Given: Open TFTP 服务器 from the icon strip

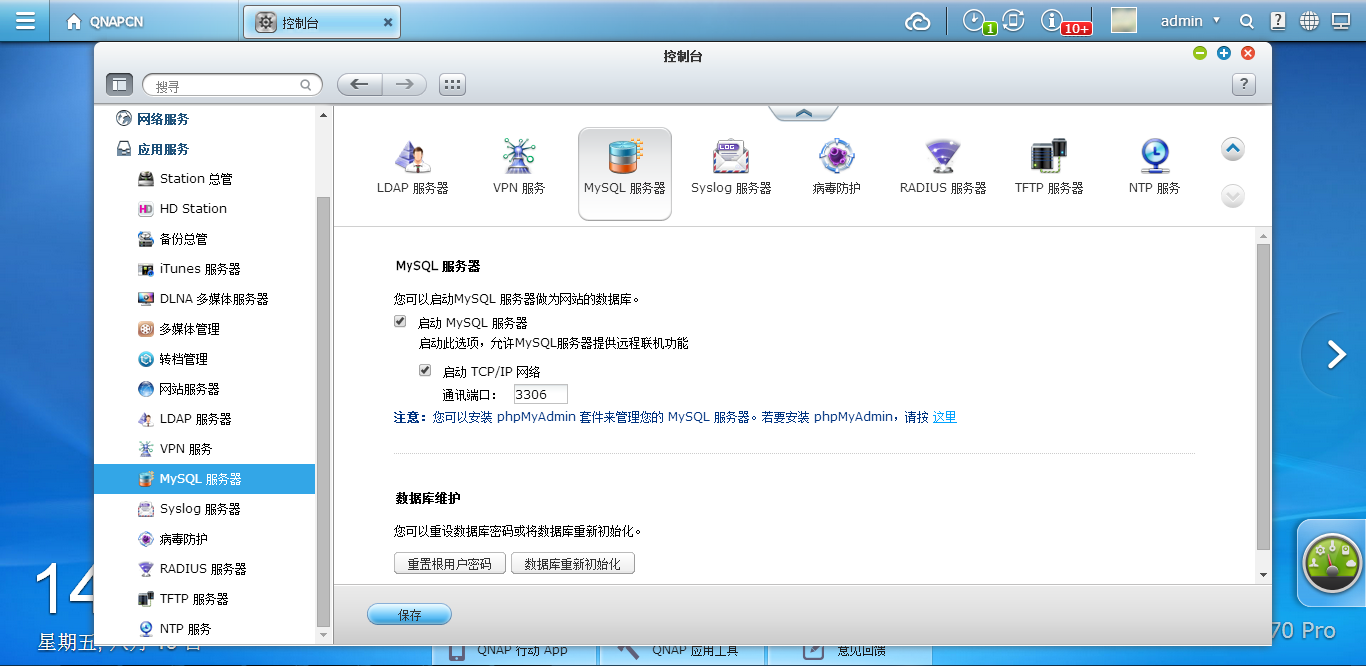Looking at the screenshot, I should [x=1049, y=168].
